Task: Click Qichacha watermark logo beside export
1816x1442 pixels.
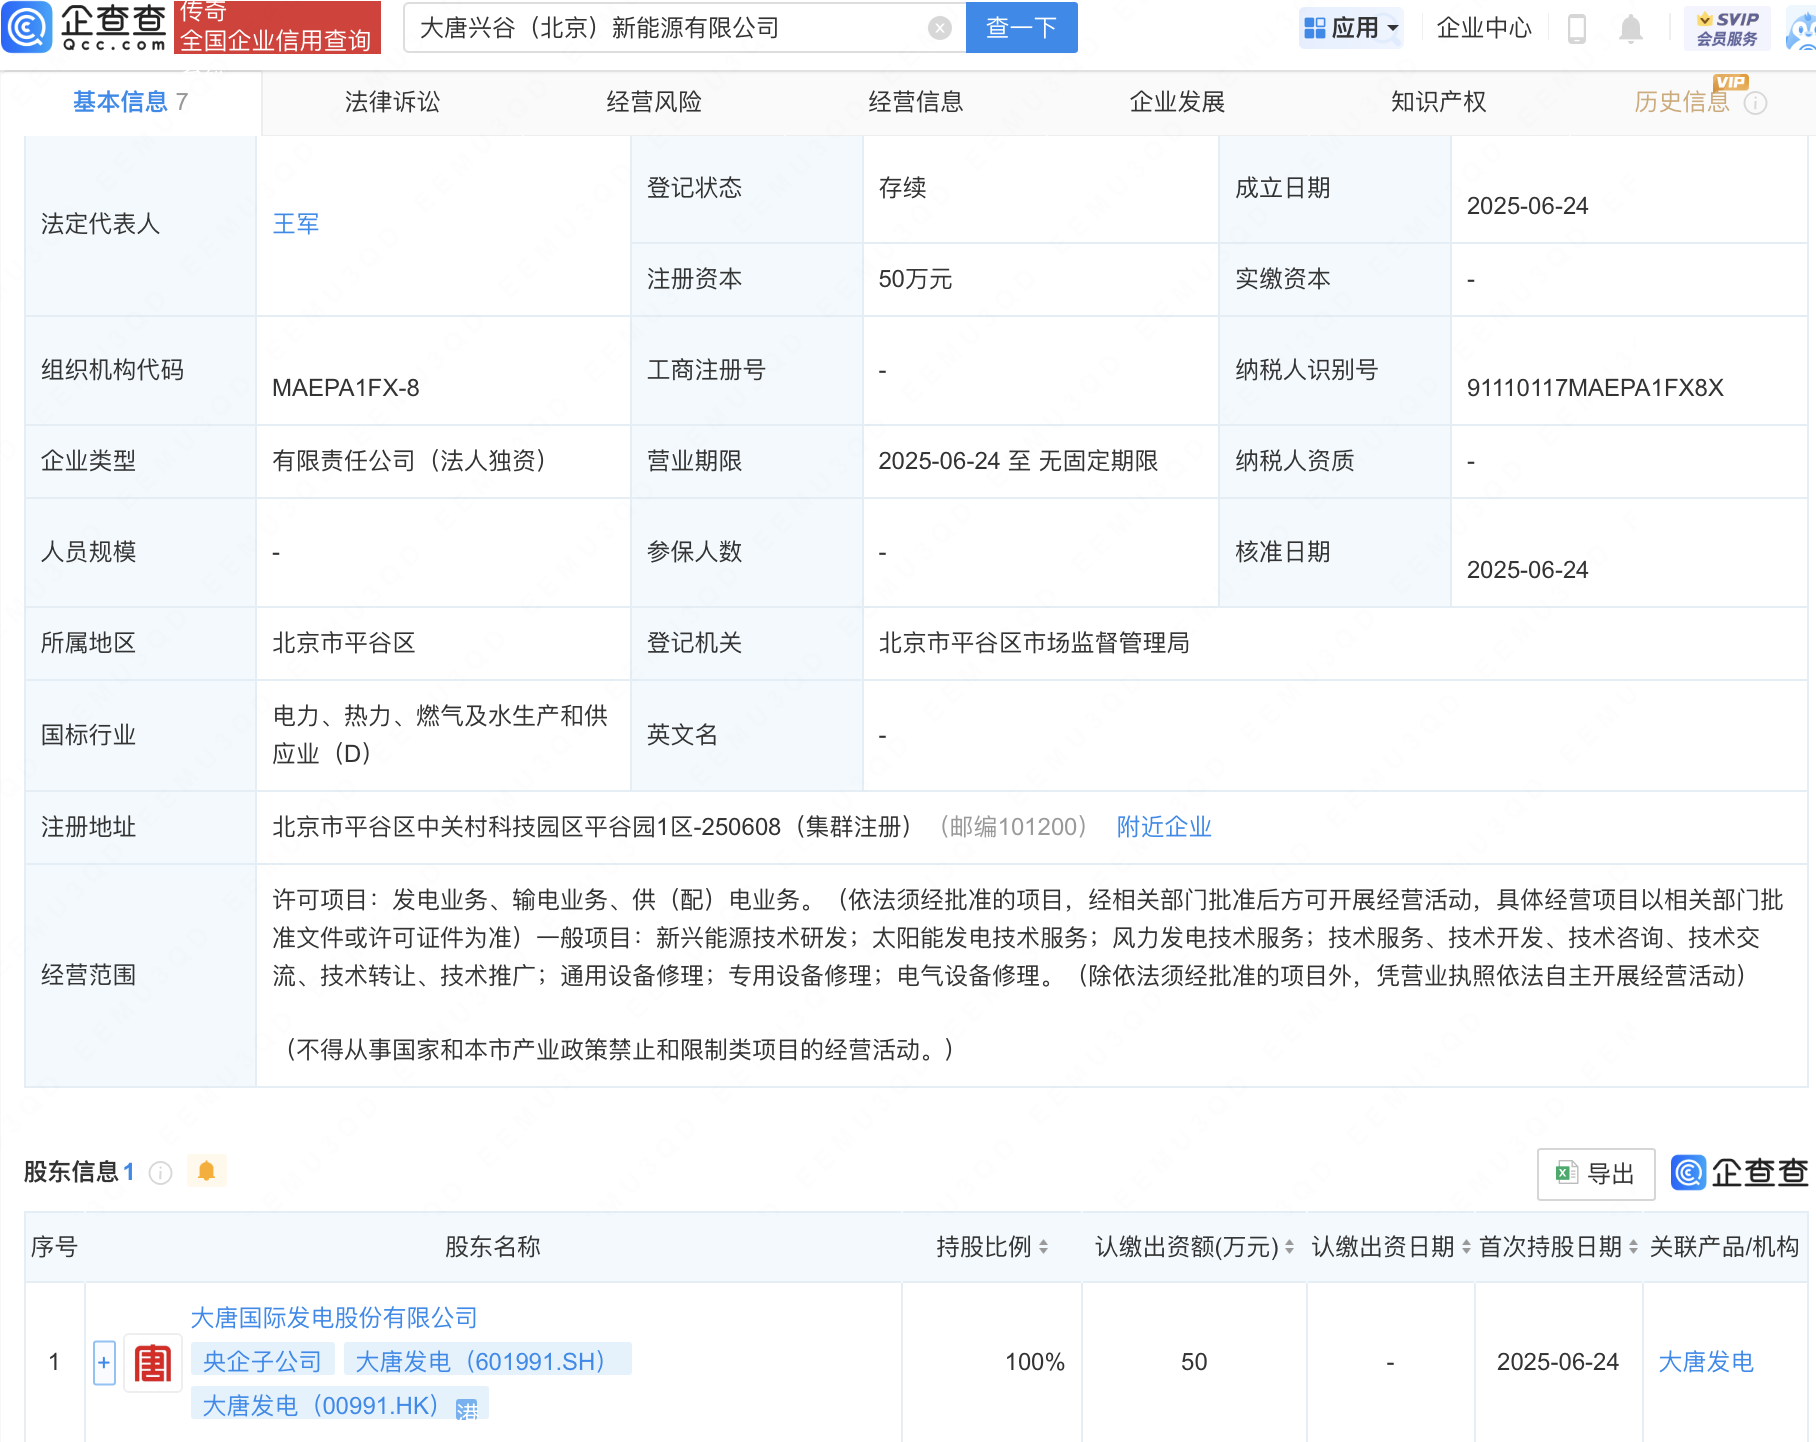Action: pyautogui.click(x=1739, y=1172)
